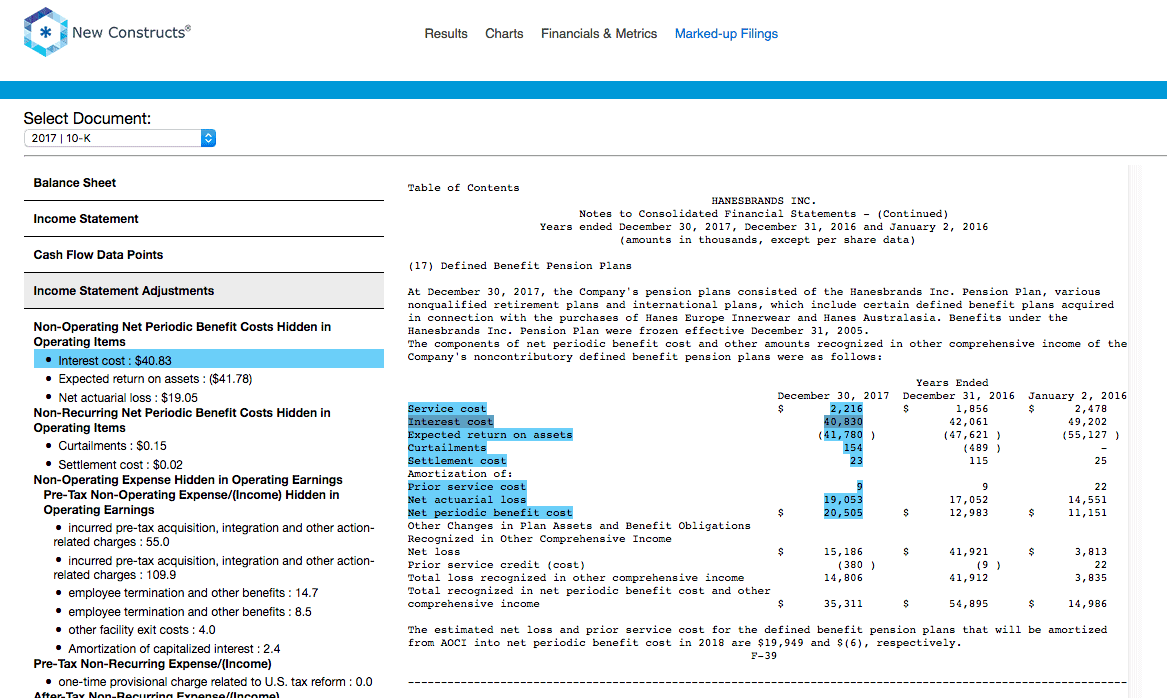1167x698 pixels.
Task: Select the 'Interest cost : $40.83' list item
Action: click(x=209, y=360)
